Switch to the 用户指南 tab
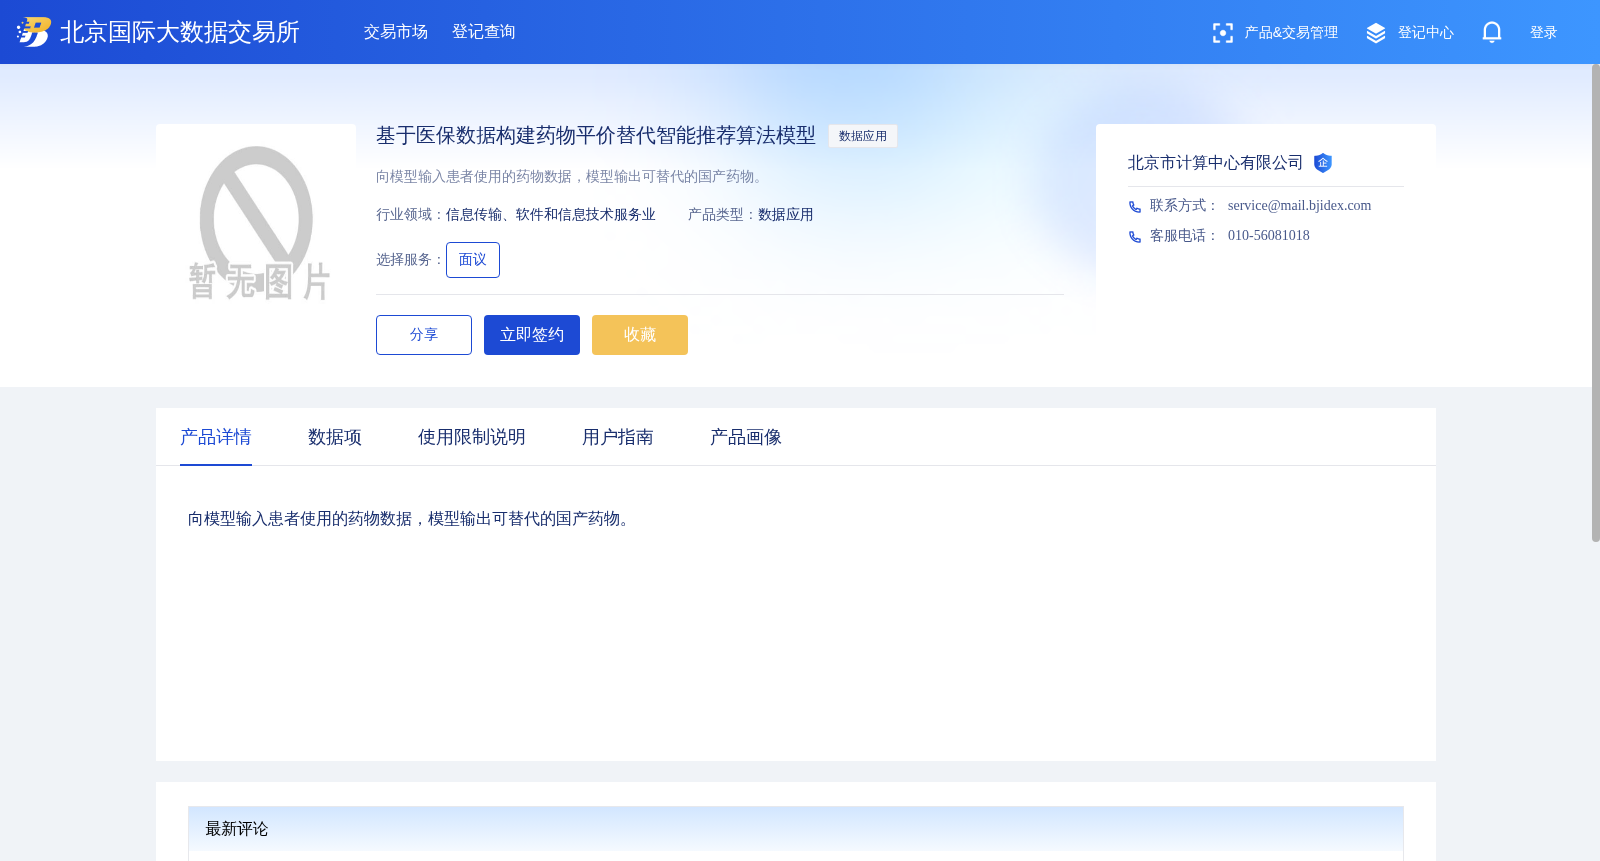 pyautogui.click(x=618, y=437)
